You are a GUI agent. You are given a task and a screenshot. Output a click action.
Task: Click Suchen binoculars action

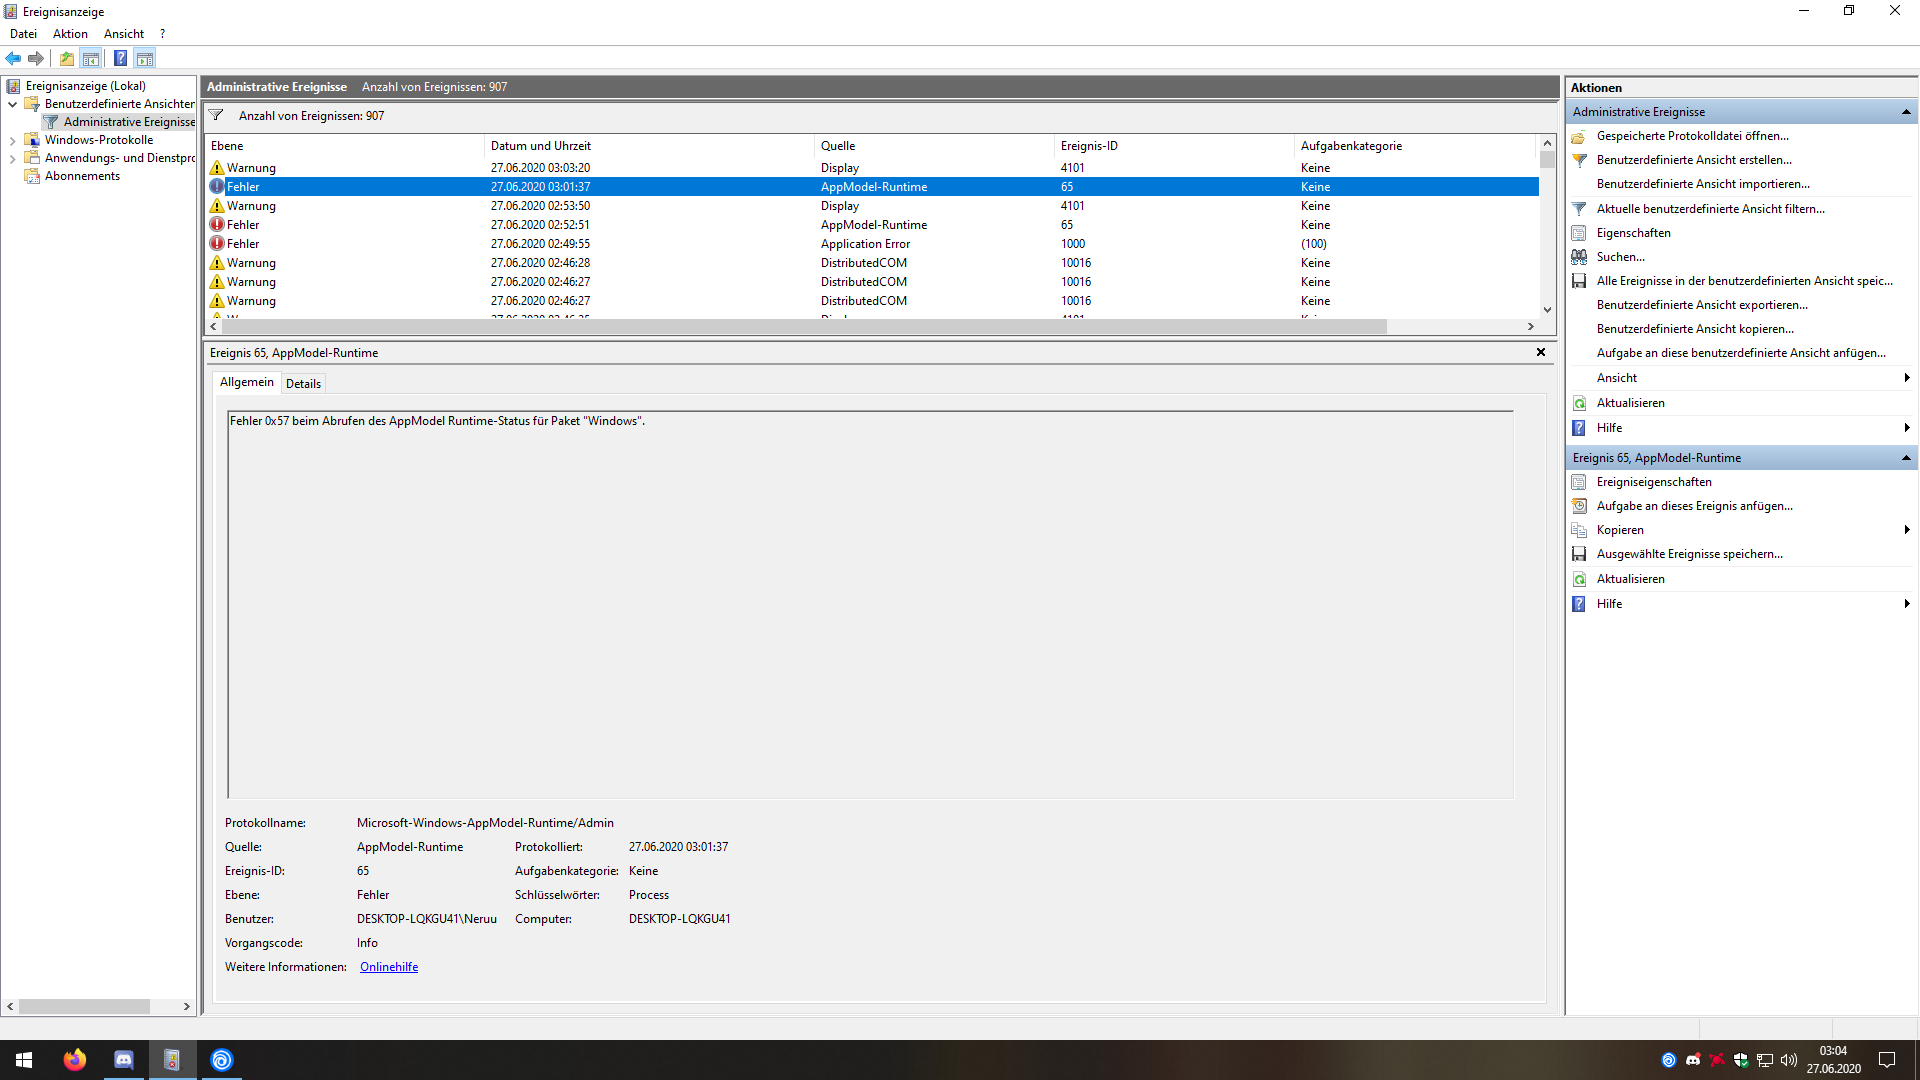(1579, 257)
